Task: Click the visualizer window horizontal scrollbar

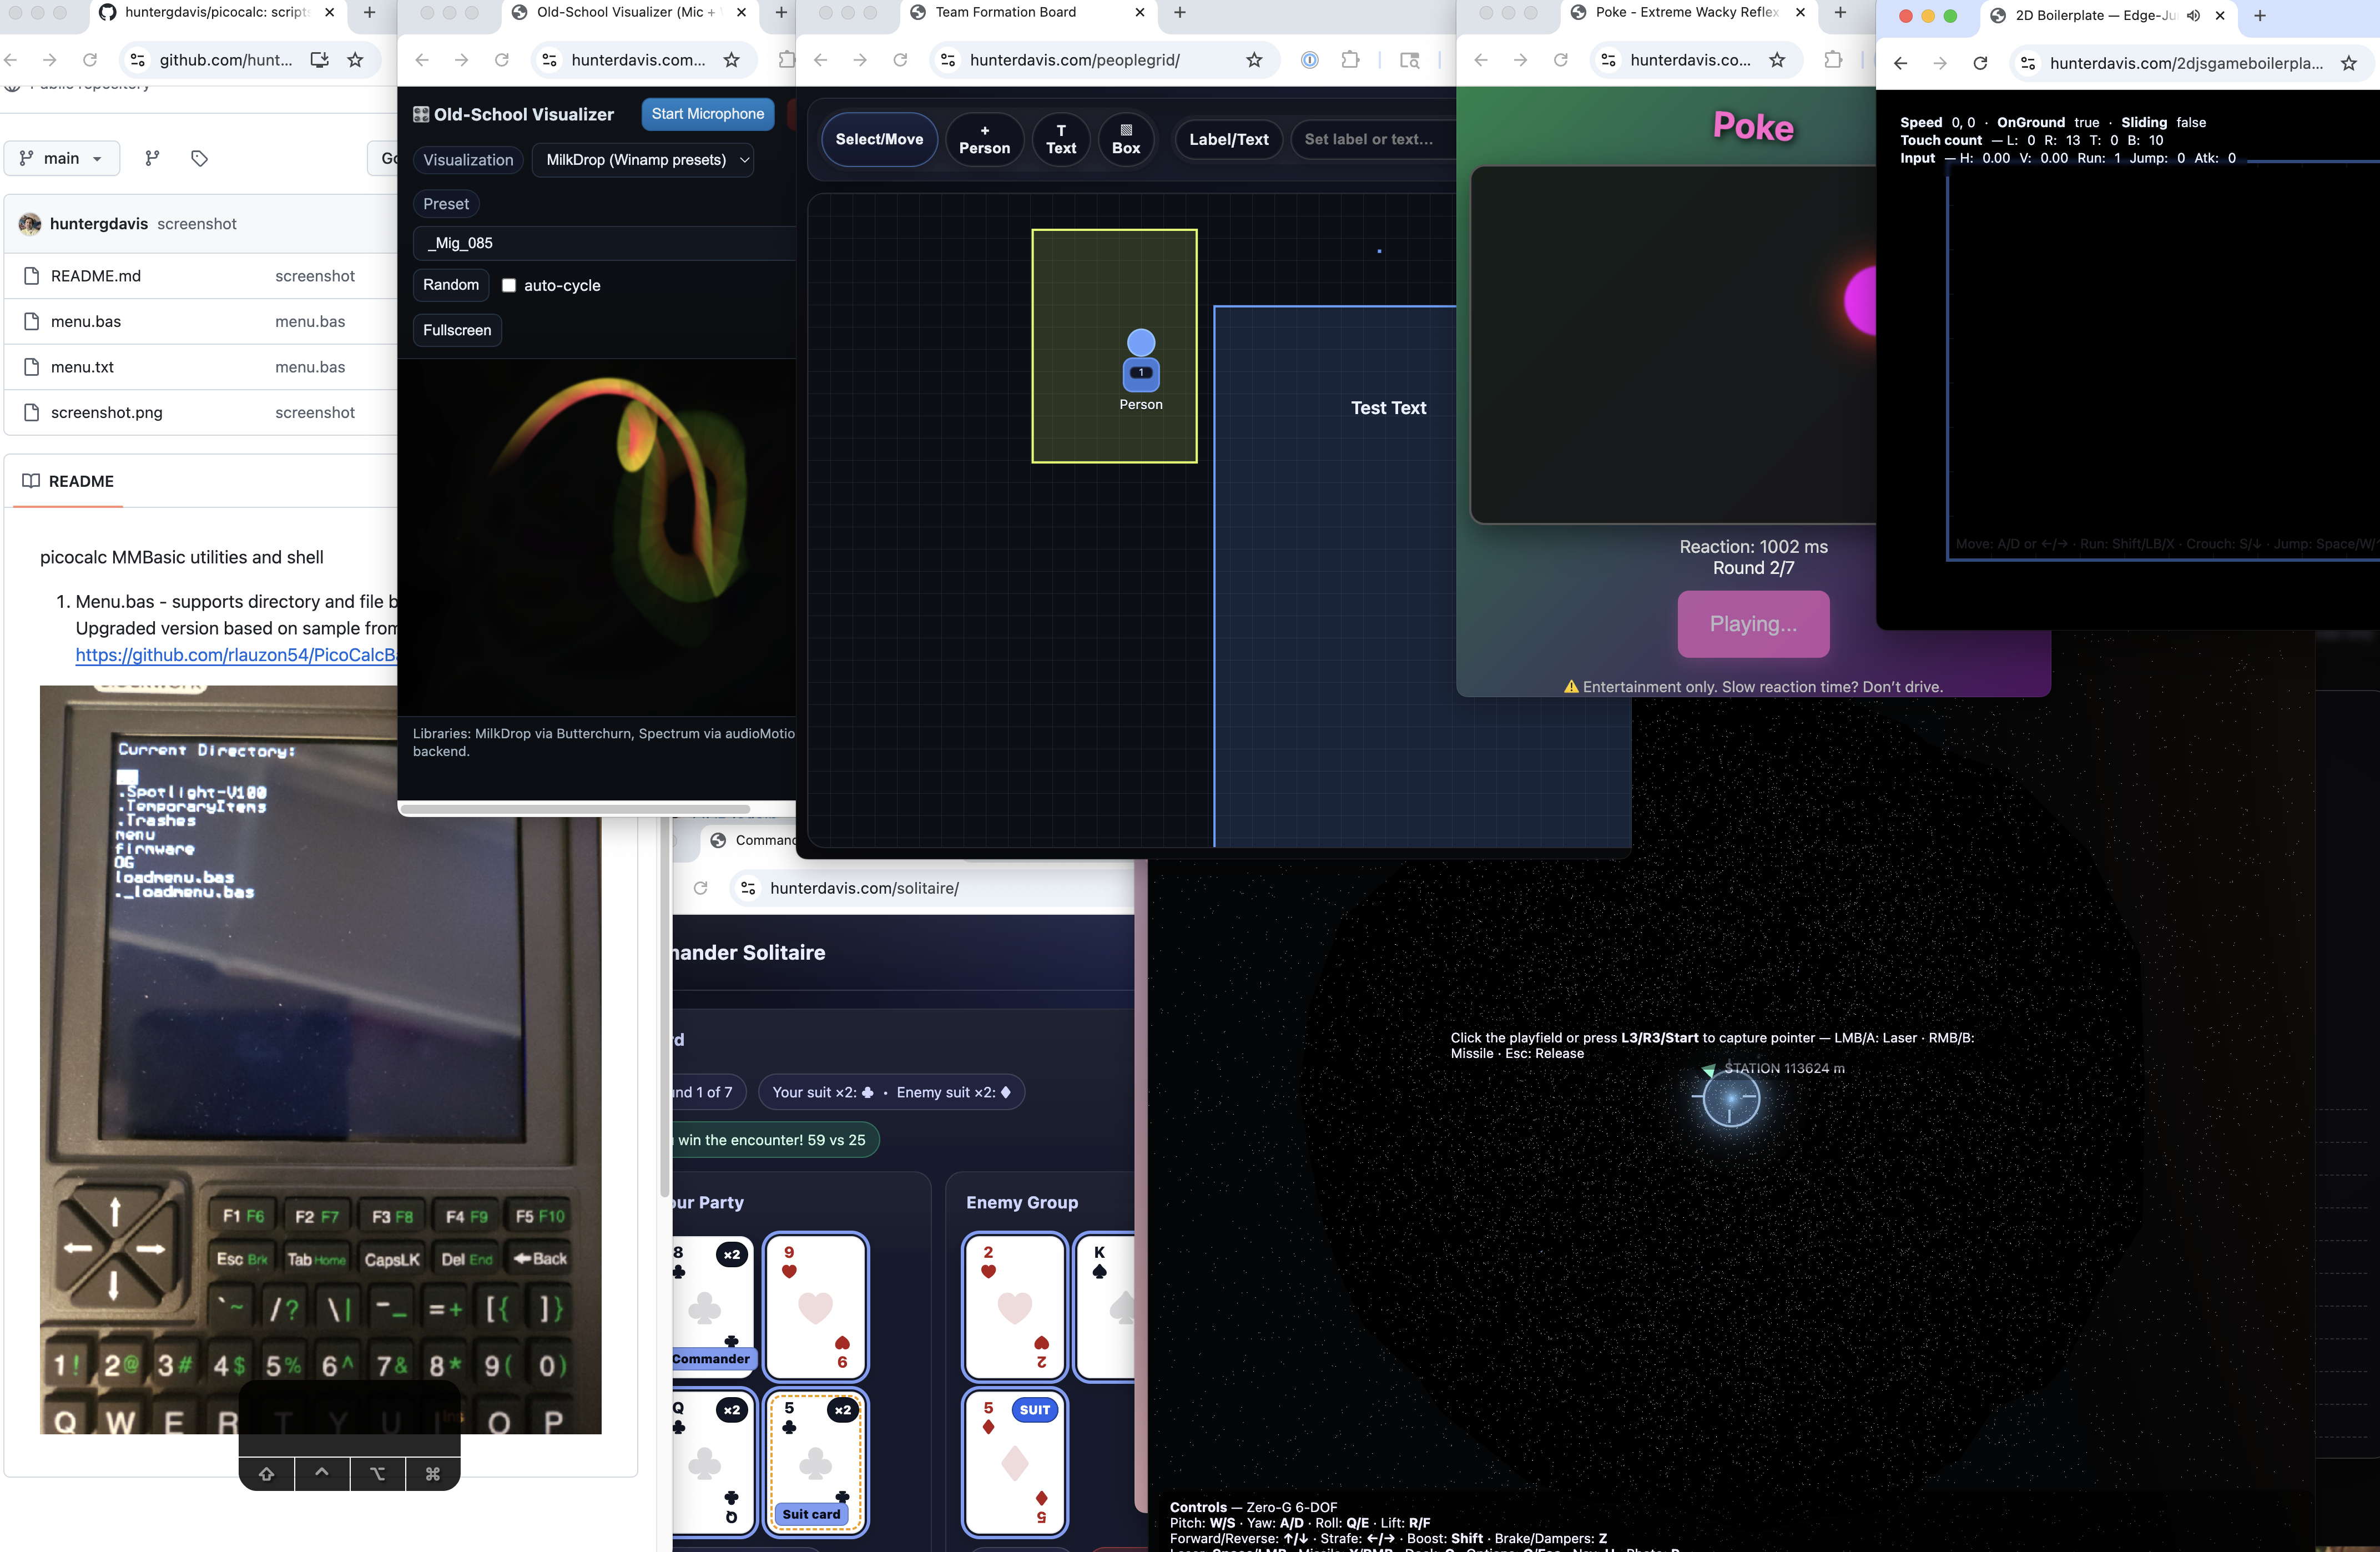Action: point(575,808)
